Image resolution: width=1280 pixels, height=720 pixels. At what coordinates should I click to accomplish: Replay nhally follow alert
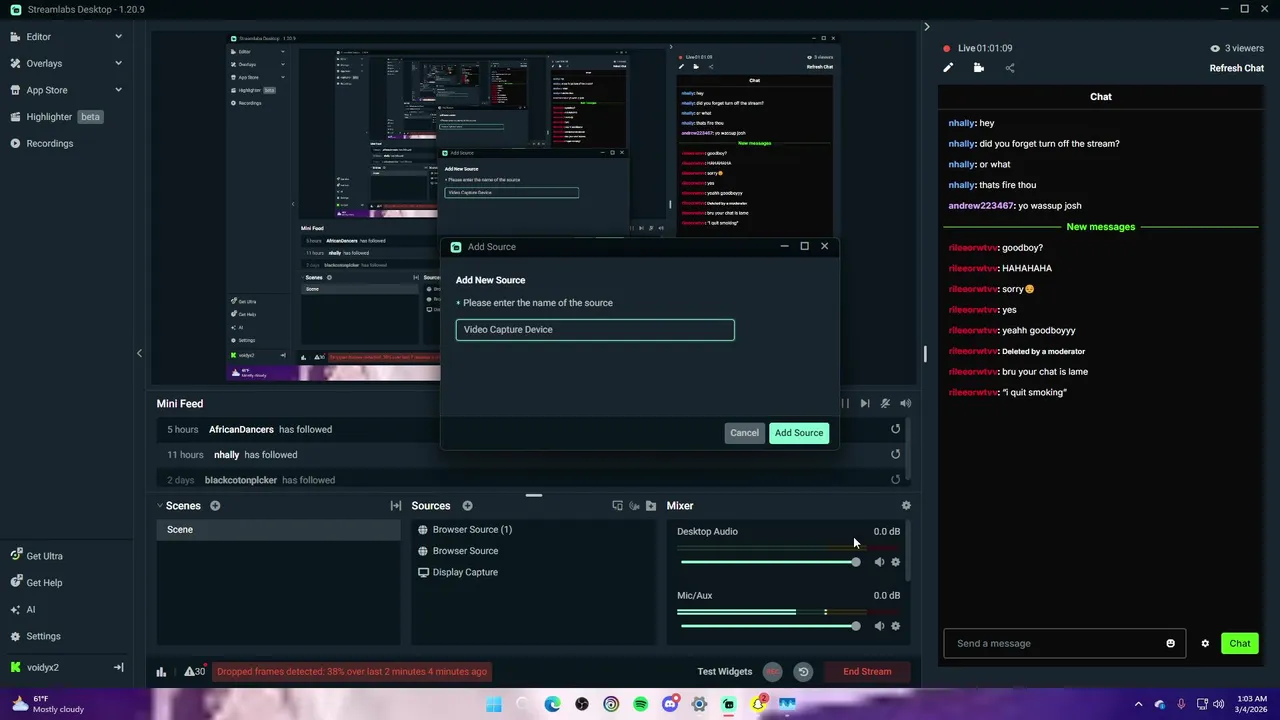[x=895, y=454]
